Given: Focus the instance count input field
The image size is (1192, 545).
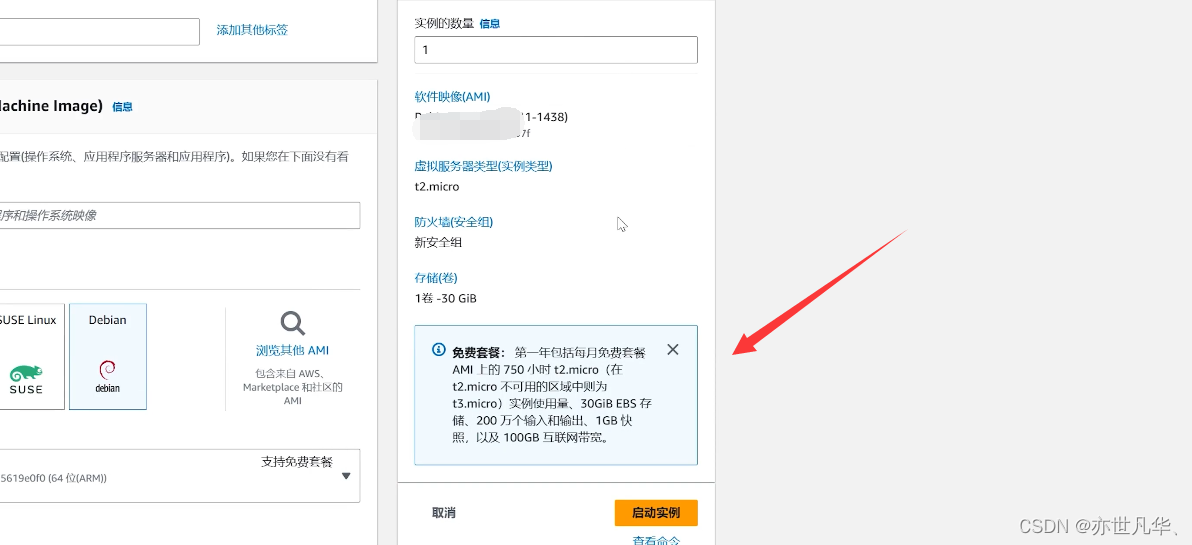Looking at the screenshot, I should 556,50.
